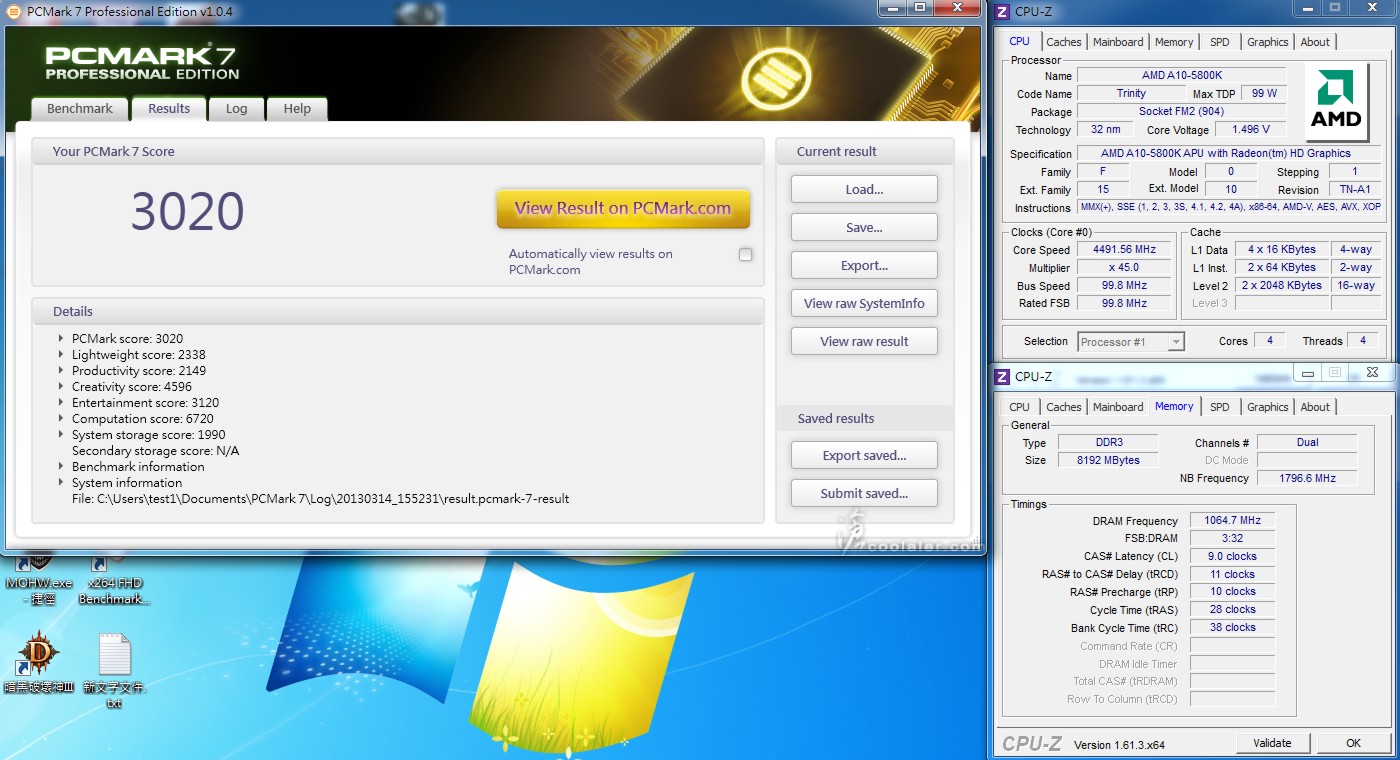Select CPU tab in CPU-Z Memory window
Viewport: 1400px width, 760px height.
1019,407
